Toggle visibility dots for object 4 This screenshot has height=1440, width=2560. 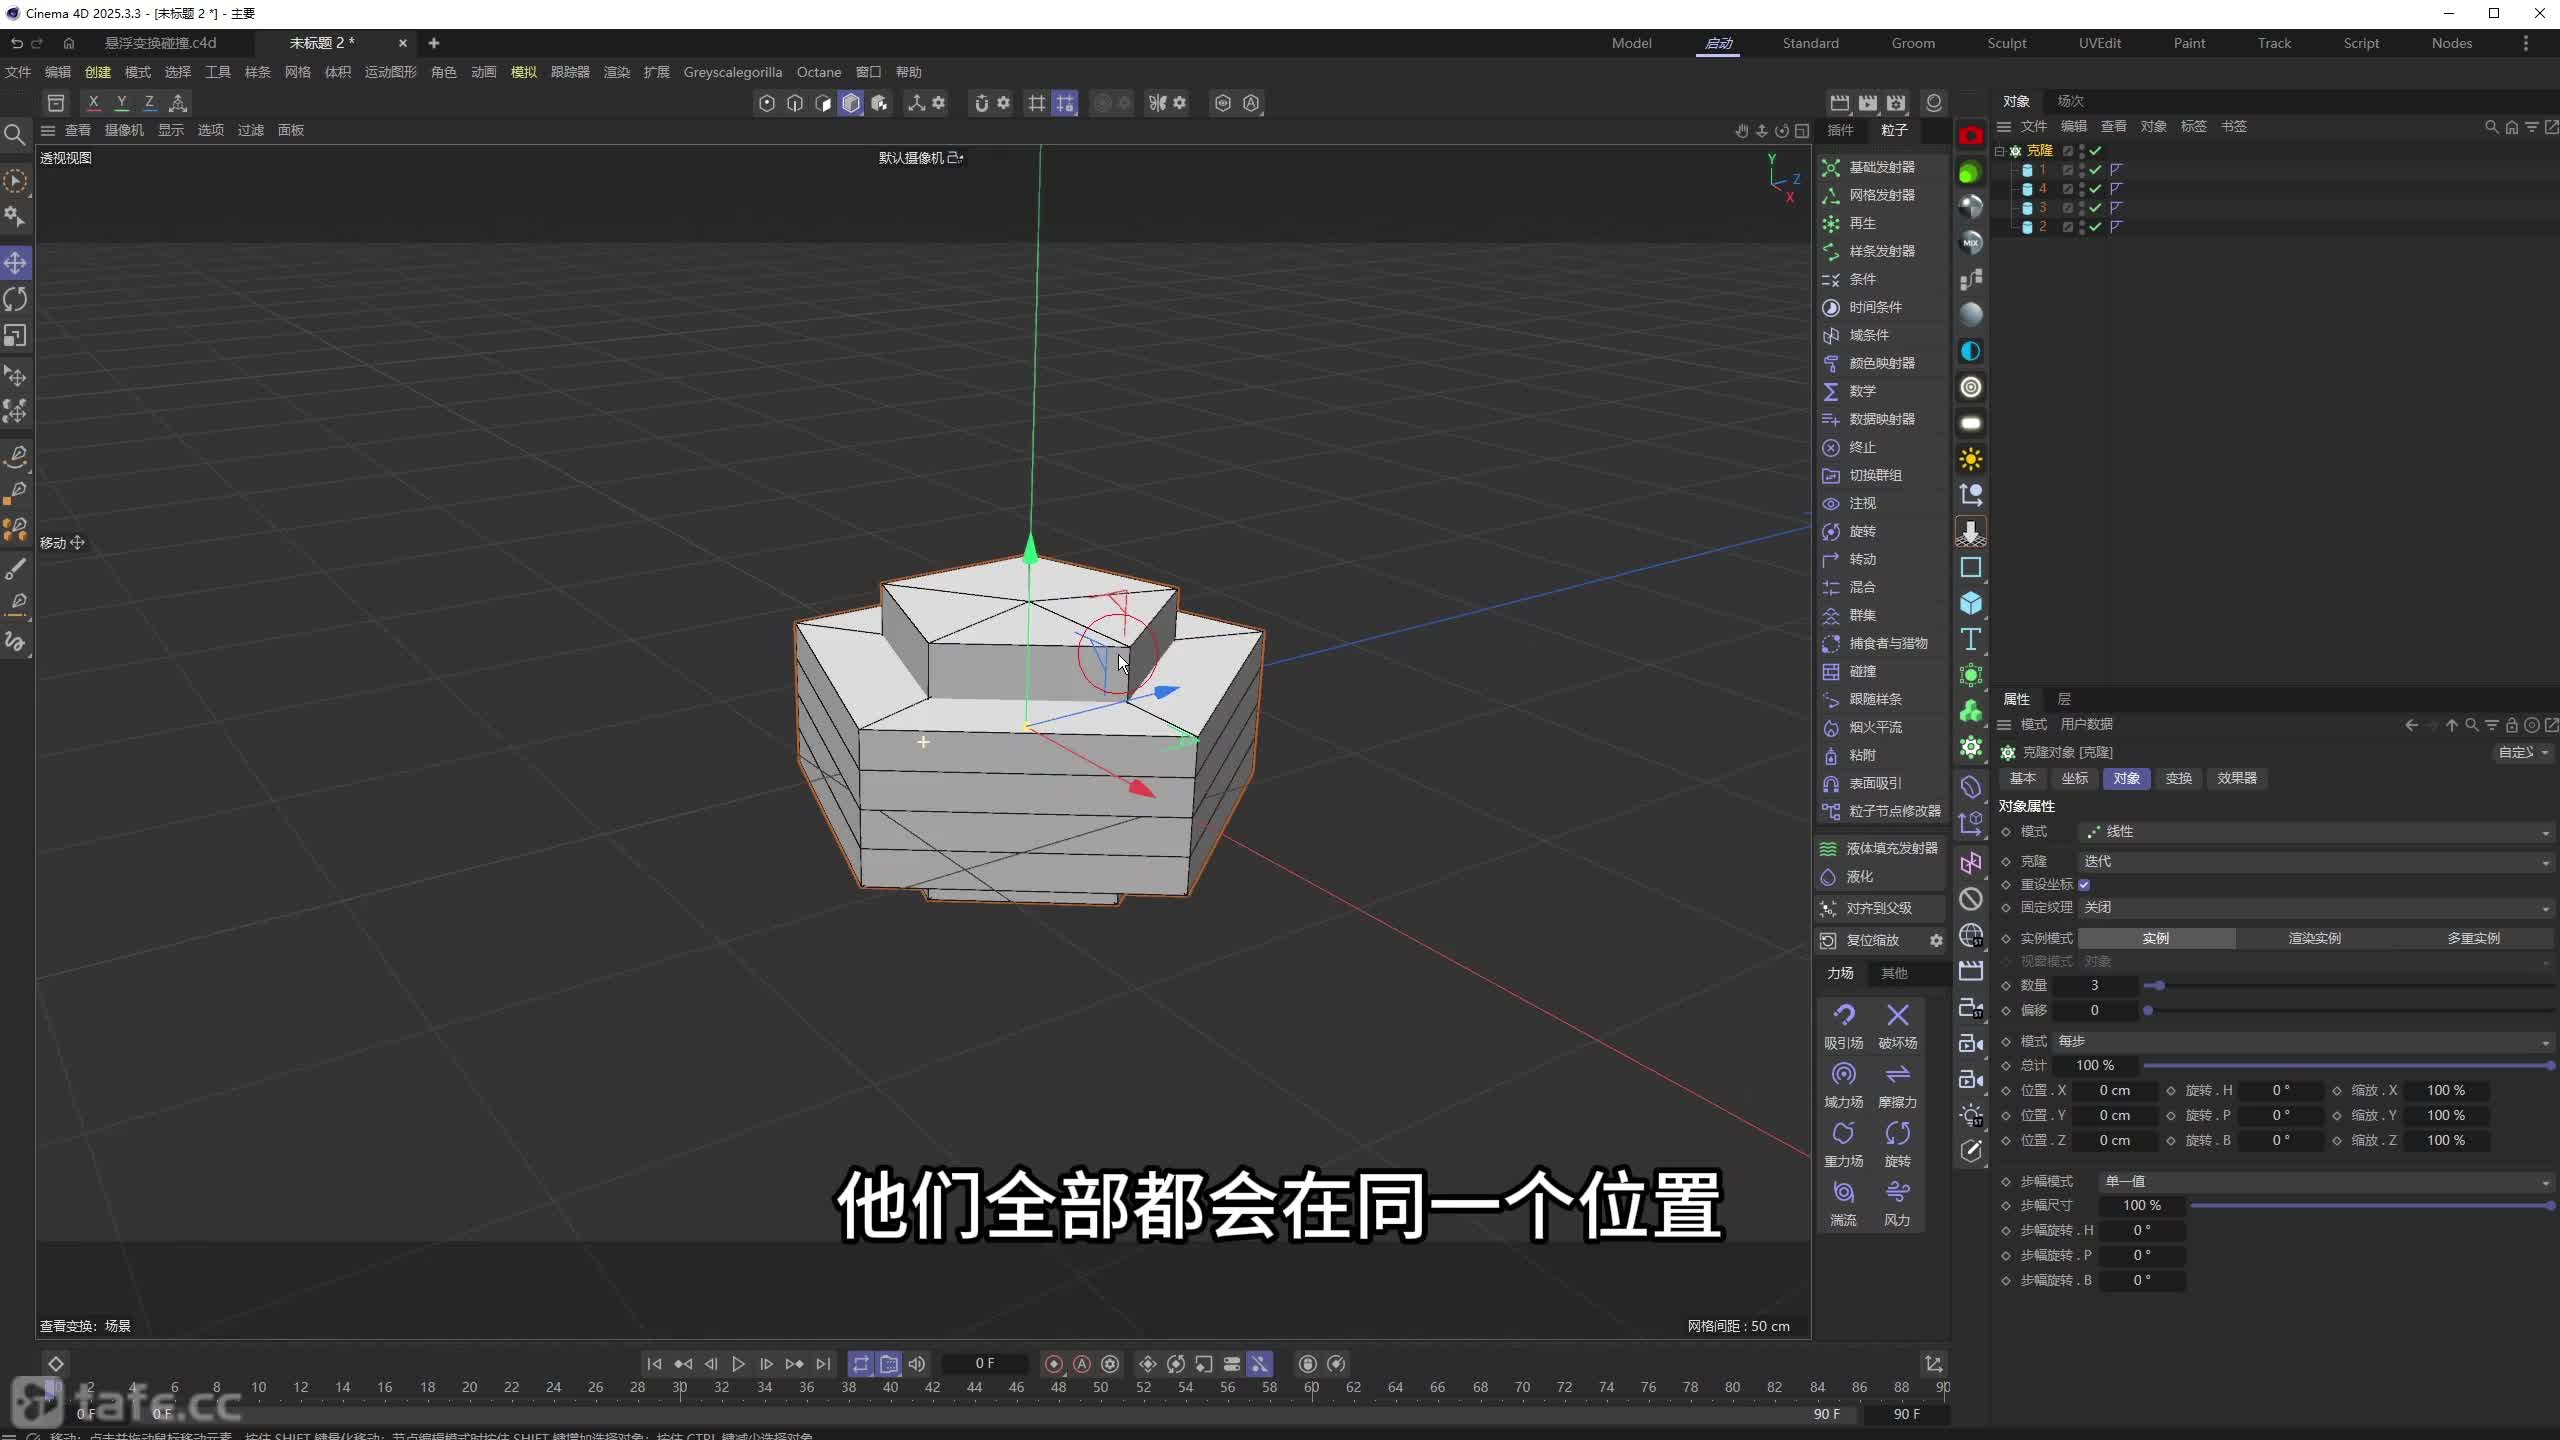pos(2082,189)
